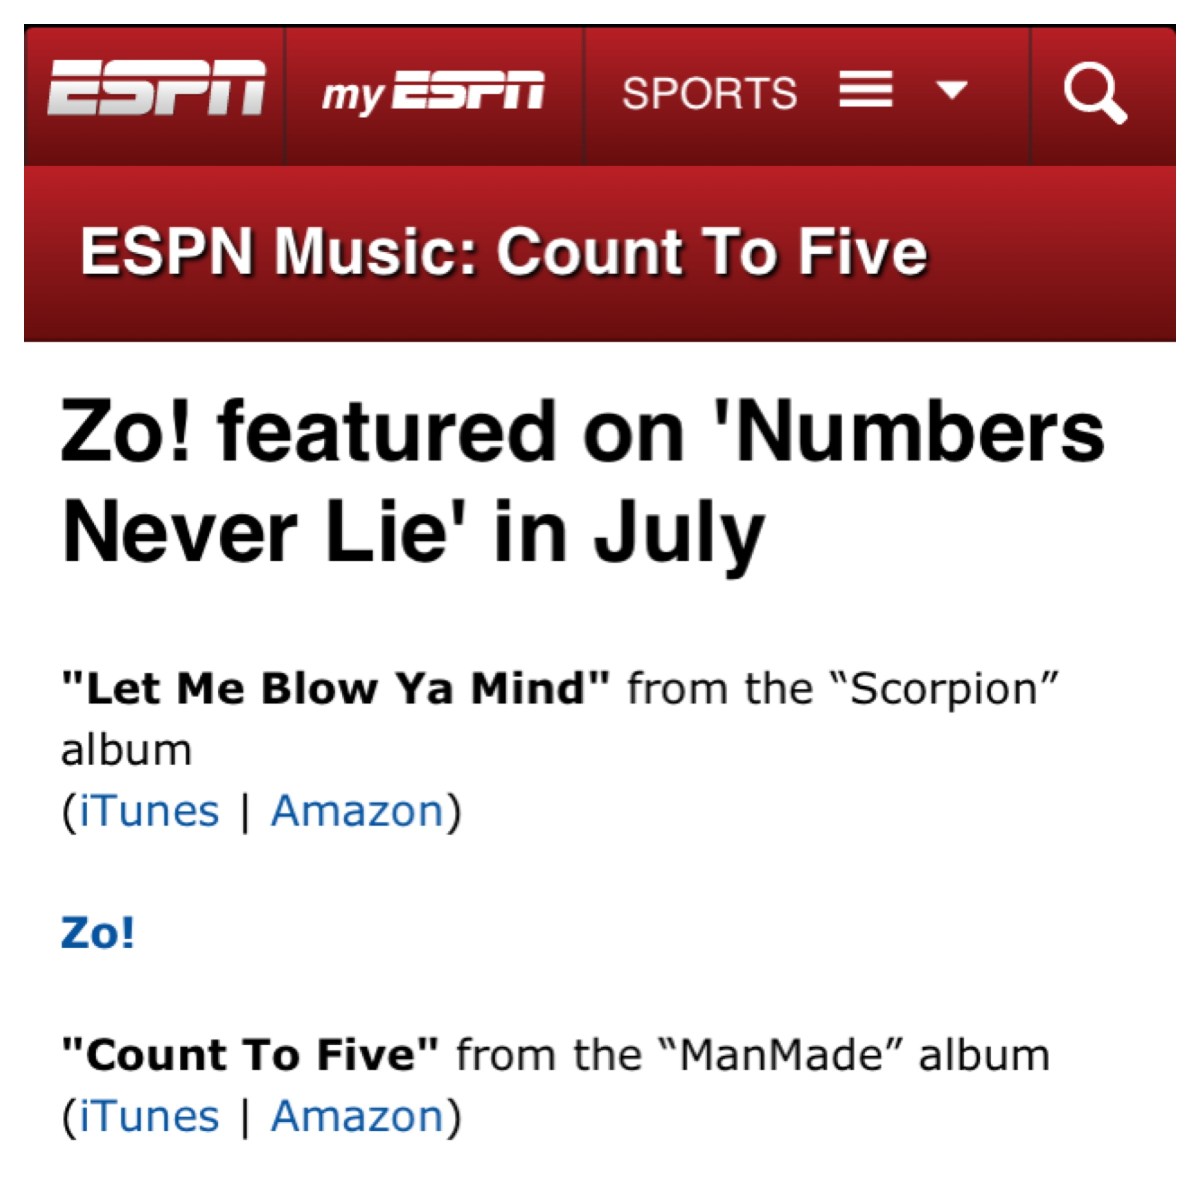Viewport: 1200px width, 1200px height.
Task: Open search with the magnifier icon
Action: [x=1095, y=94]
